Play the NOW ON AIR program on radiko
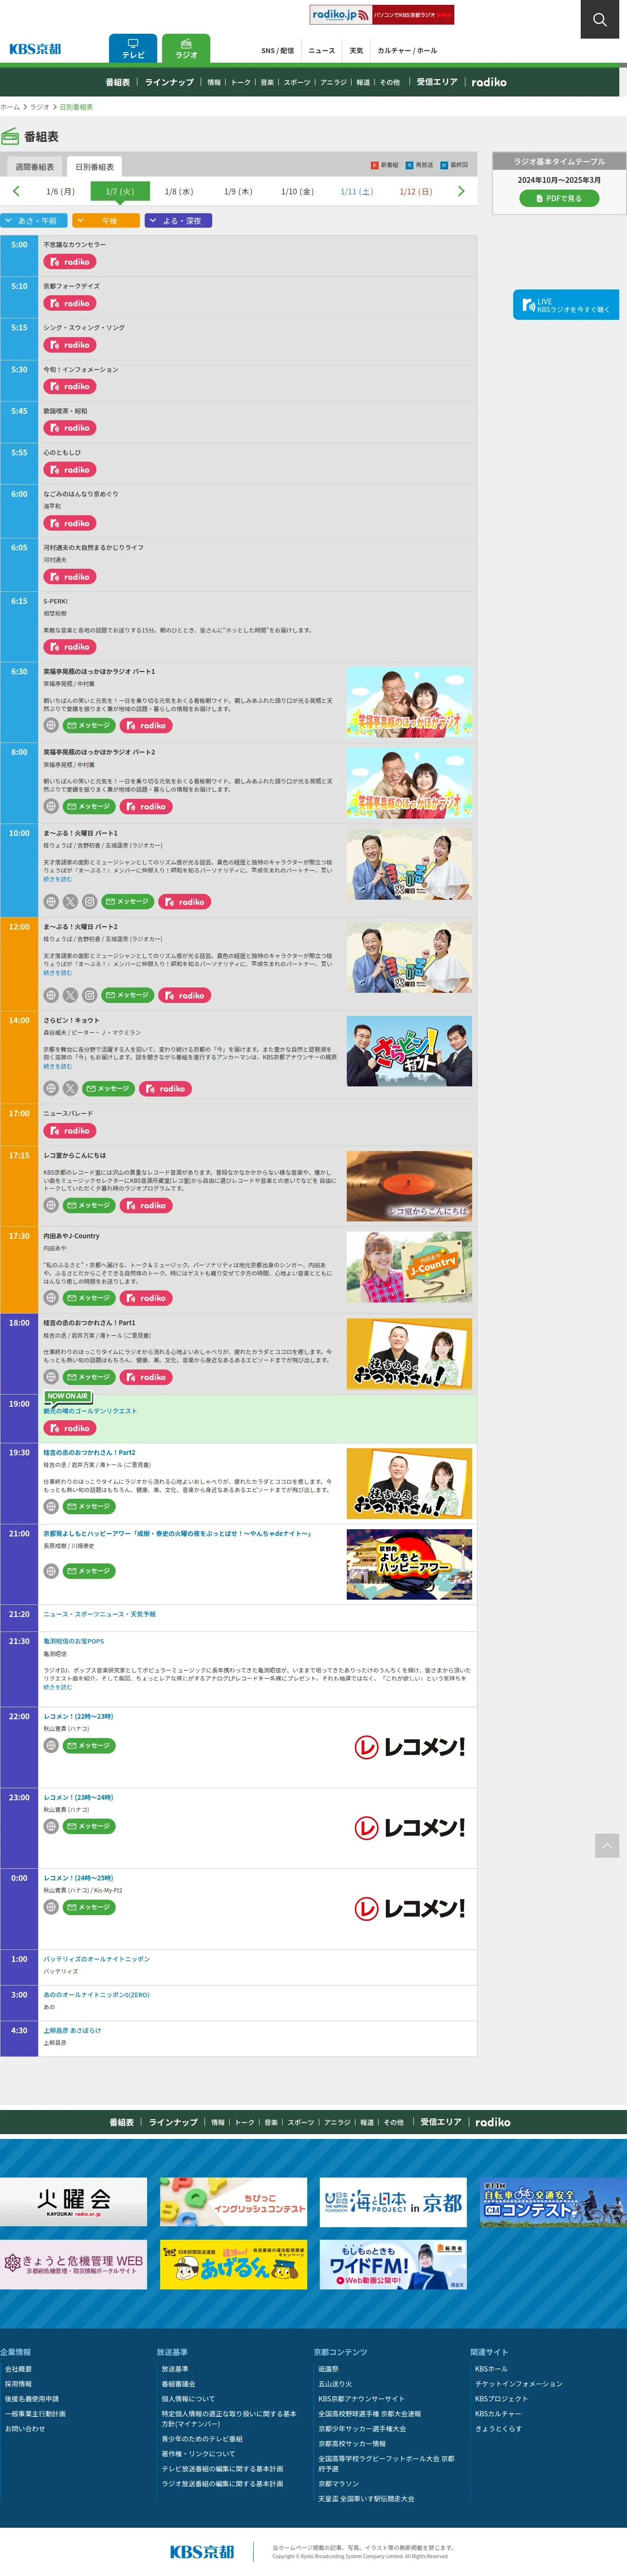 [x=69, y=1428]
